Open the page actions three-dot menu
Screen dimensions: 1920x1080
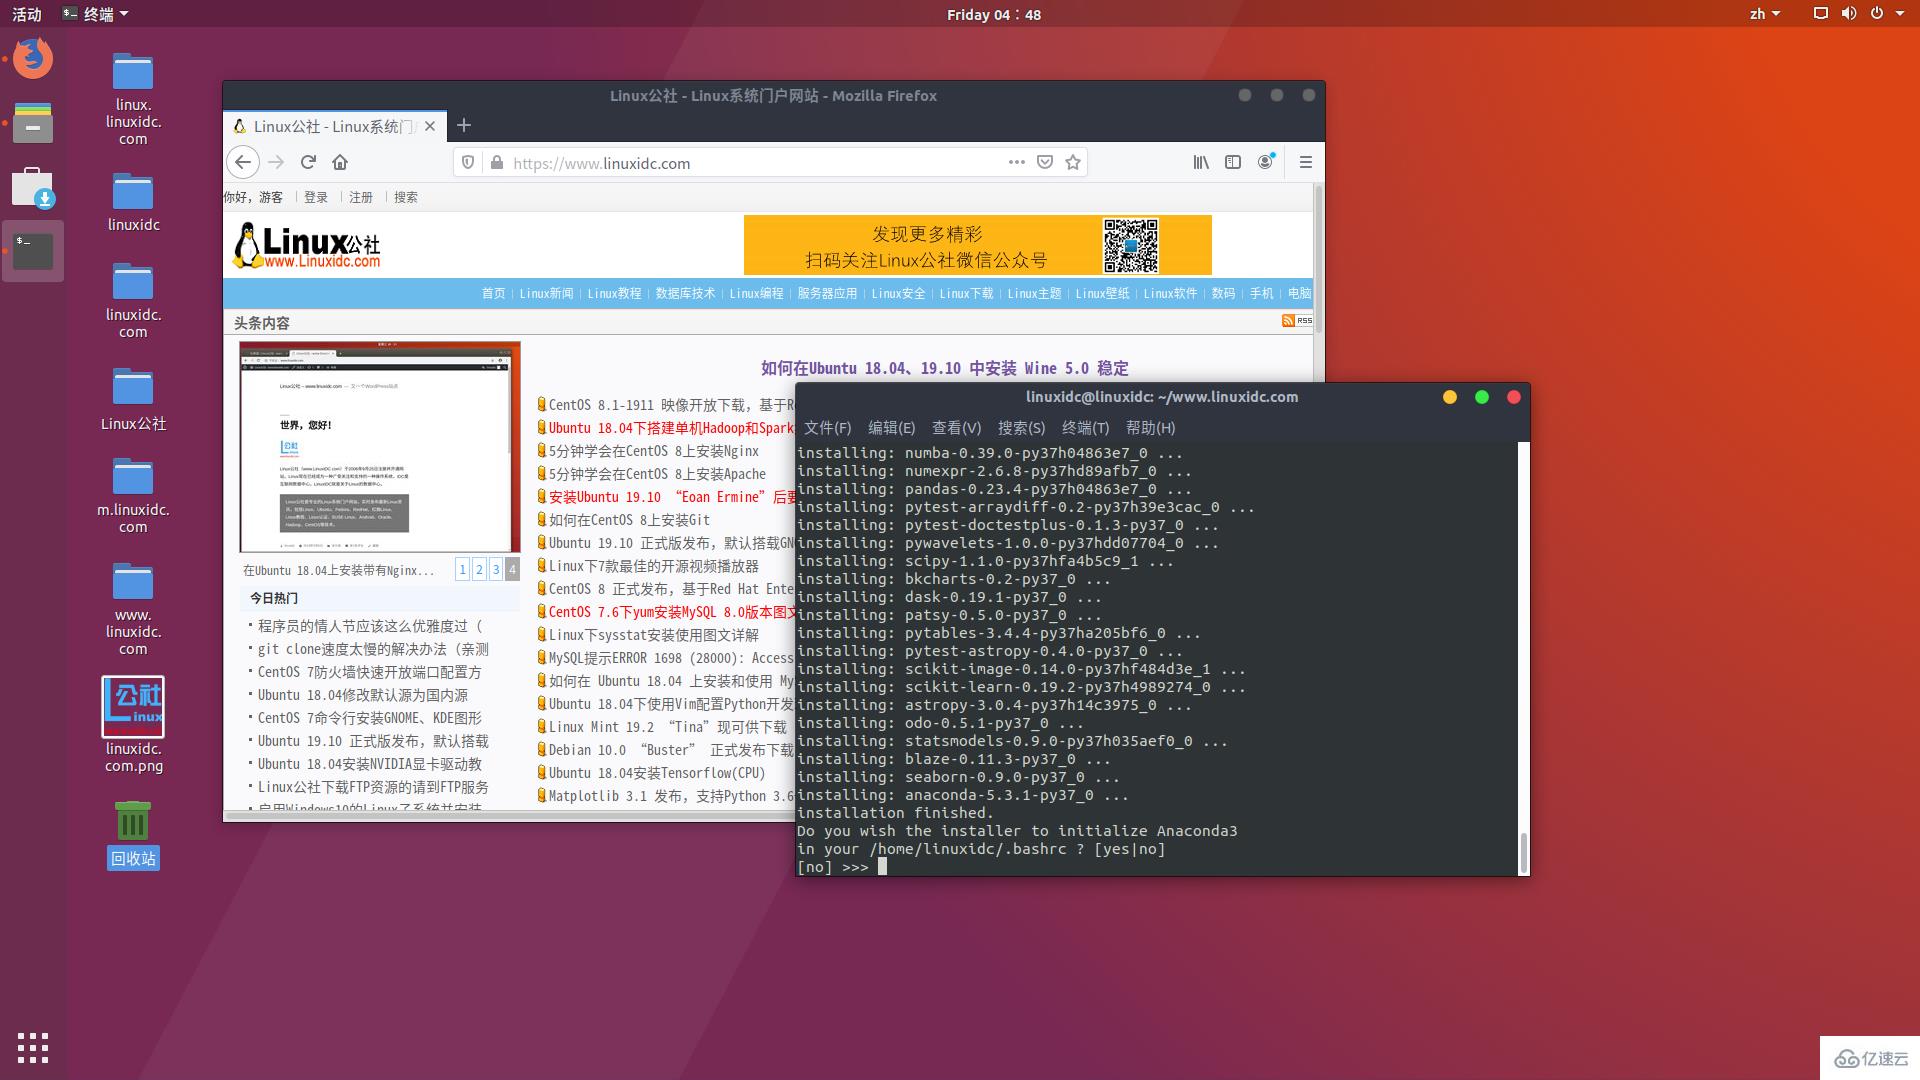1017,162
